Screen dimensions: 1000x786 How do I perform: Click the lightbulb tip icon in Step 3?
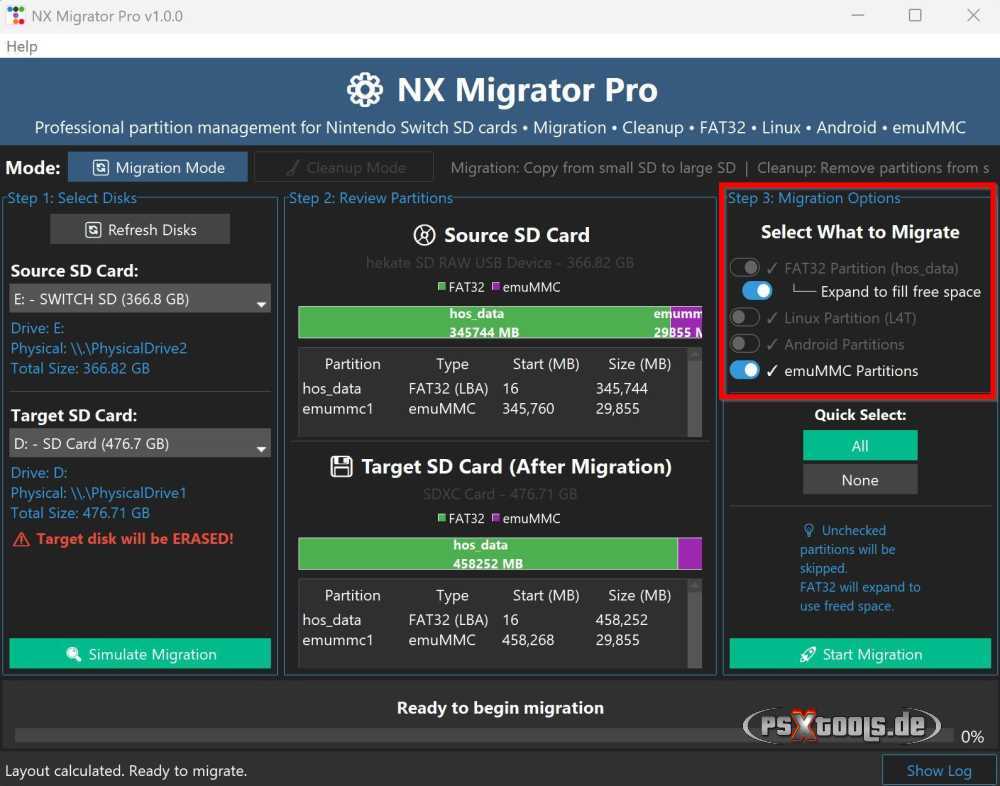click(808, 530)
